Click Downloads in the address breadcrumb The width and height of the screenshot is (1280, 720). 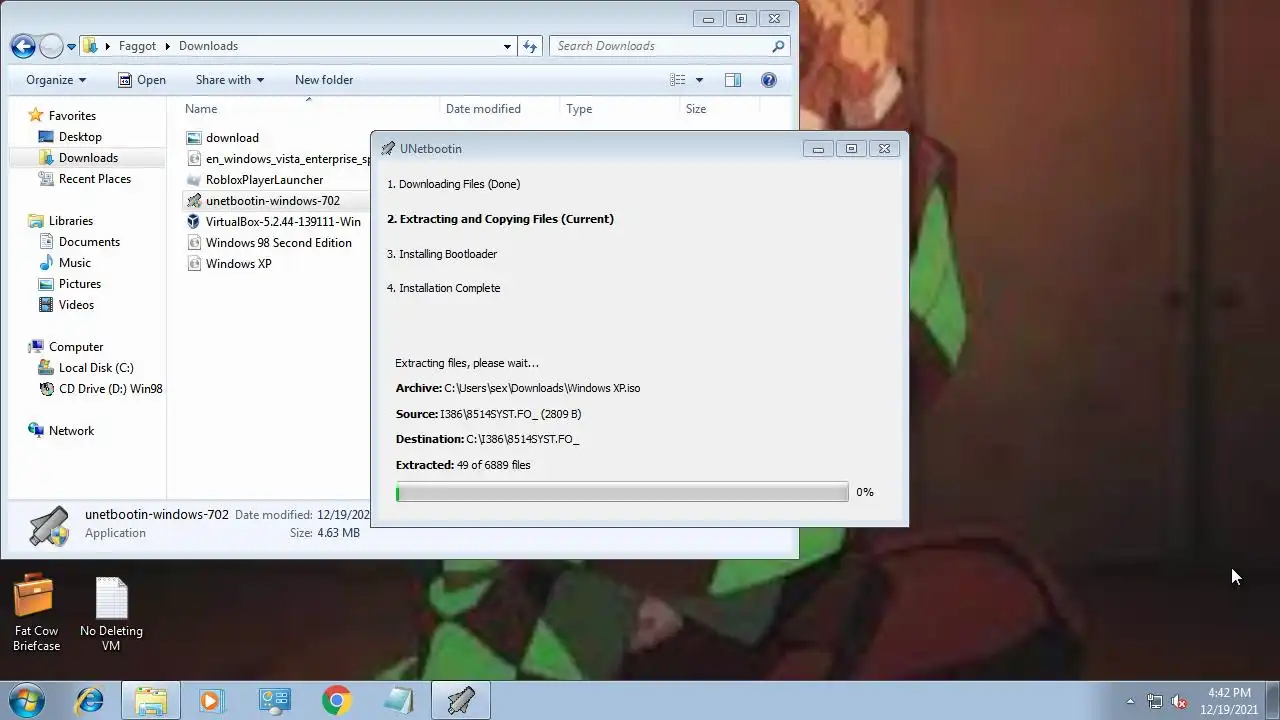pyautogui.click(x=208, y=46)
